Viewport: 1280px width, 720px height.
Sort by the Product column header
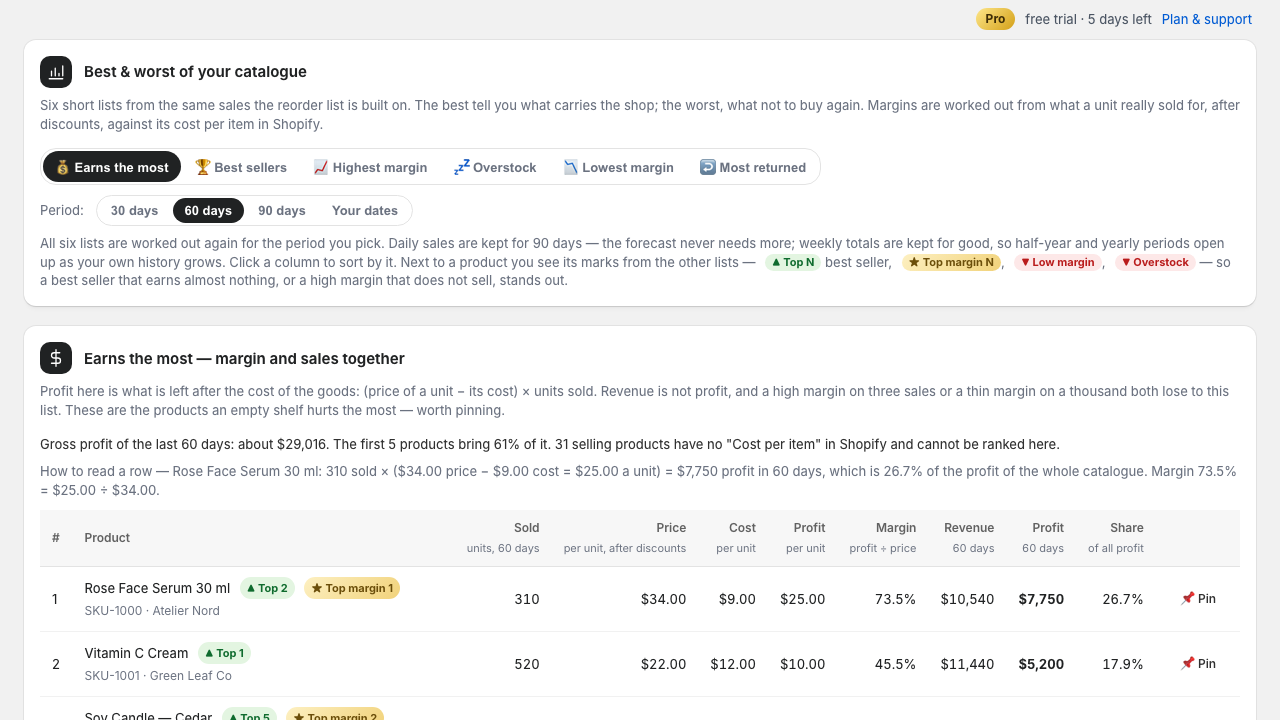[x=107, y=538]
